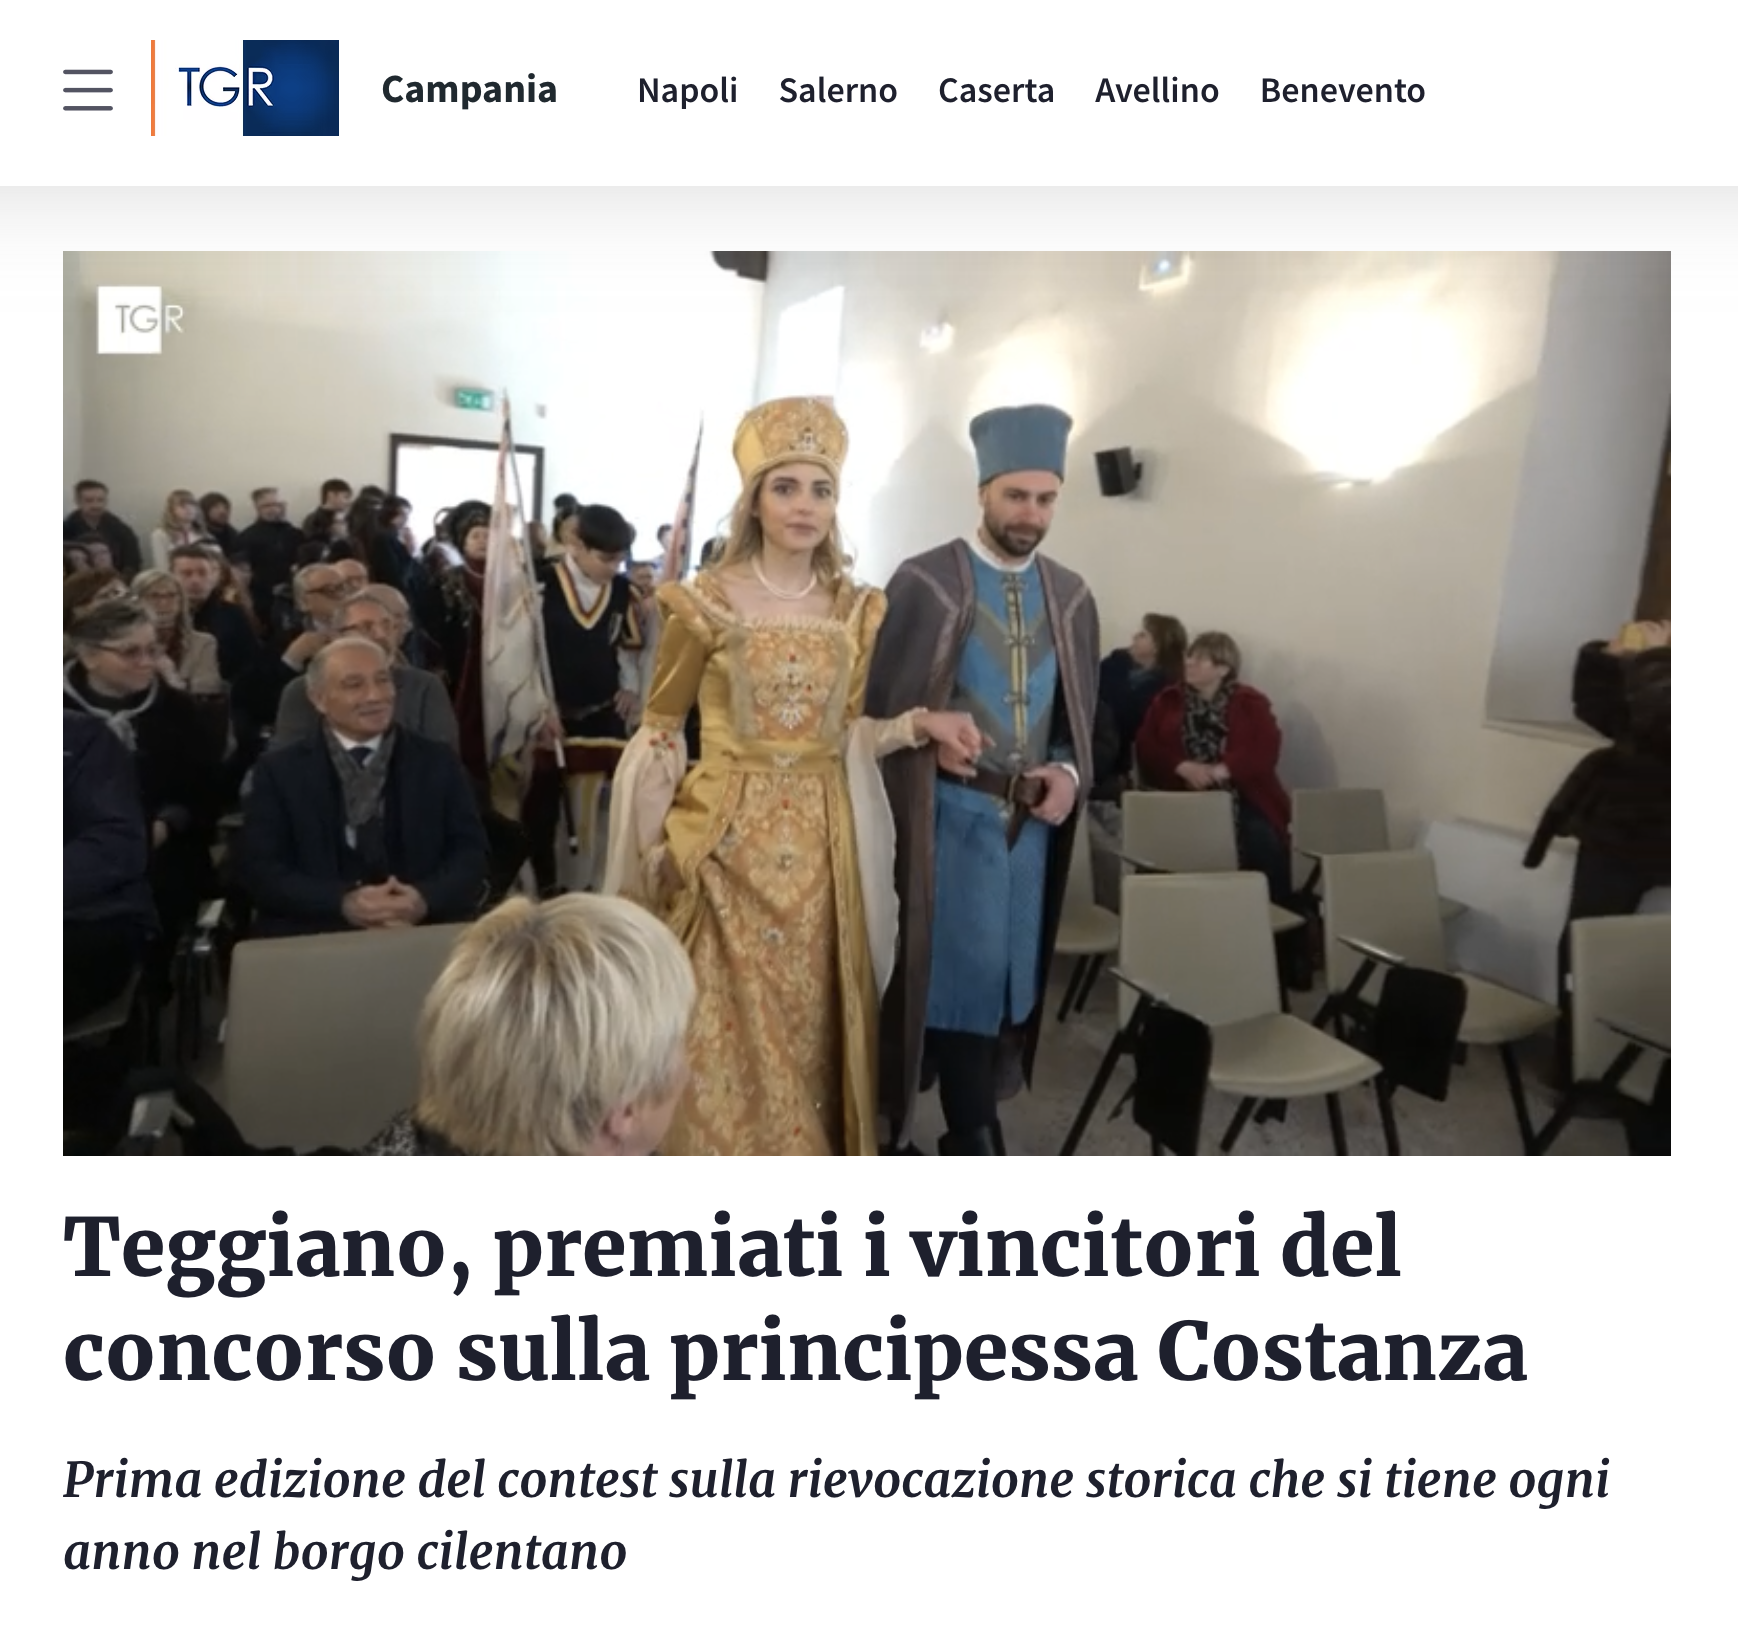The image size is (1738, 1630).
Task: Click the flag bearer in the black tunic
Action: coord(591,680)
